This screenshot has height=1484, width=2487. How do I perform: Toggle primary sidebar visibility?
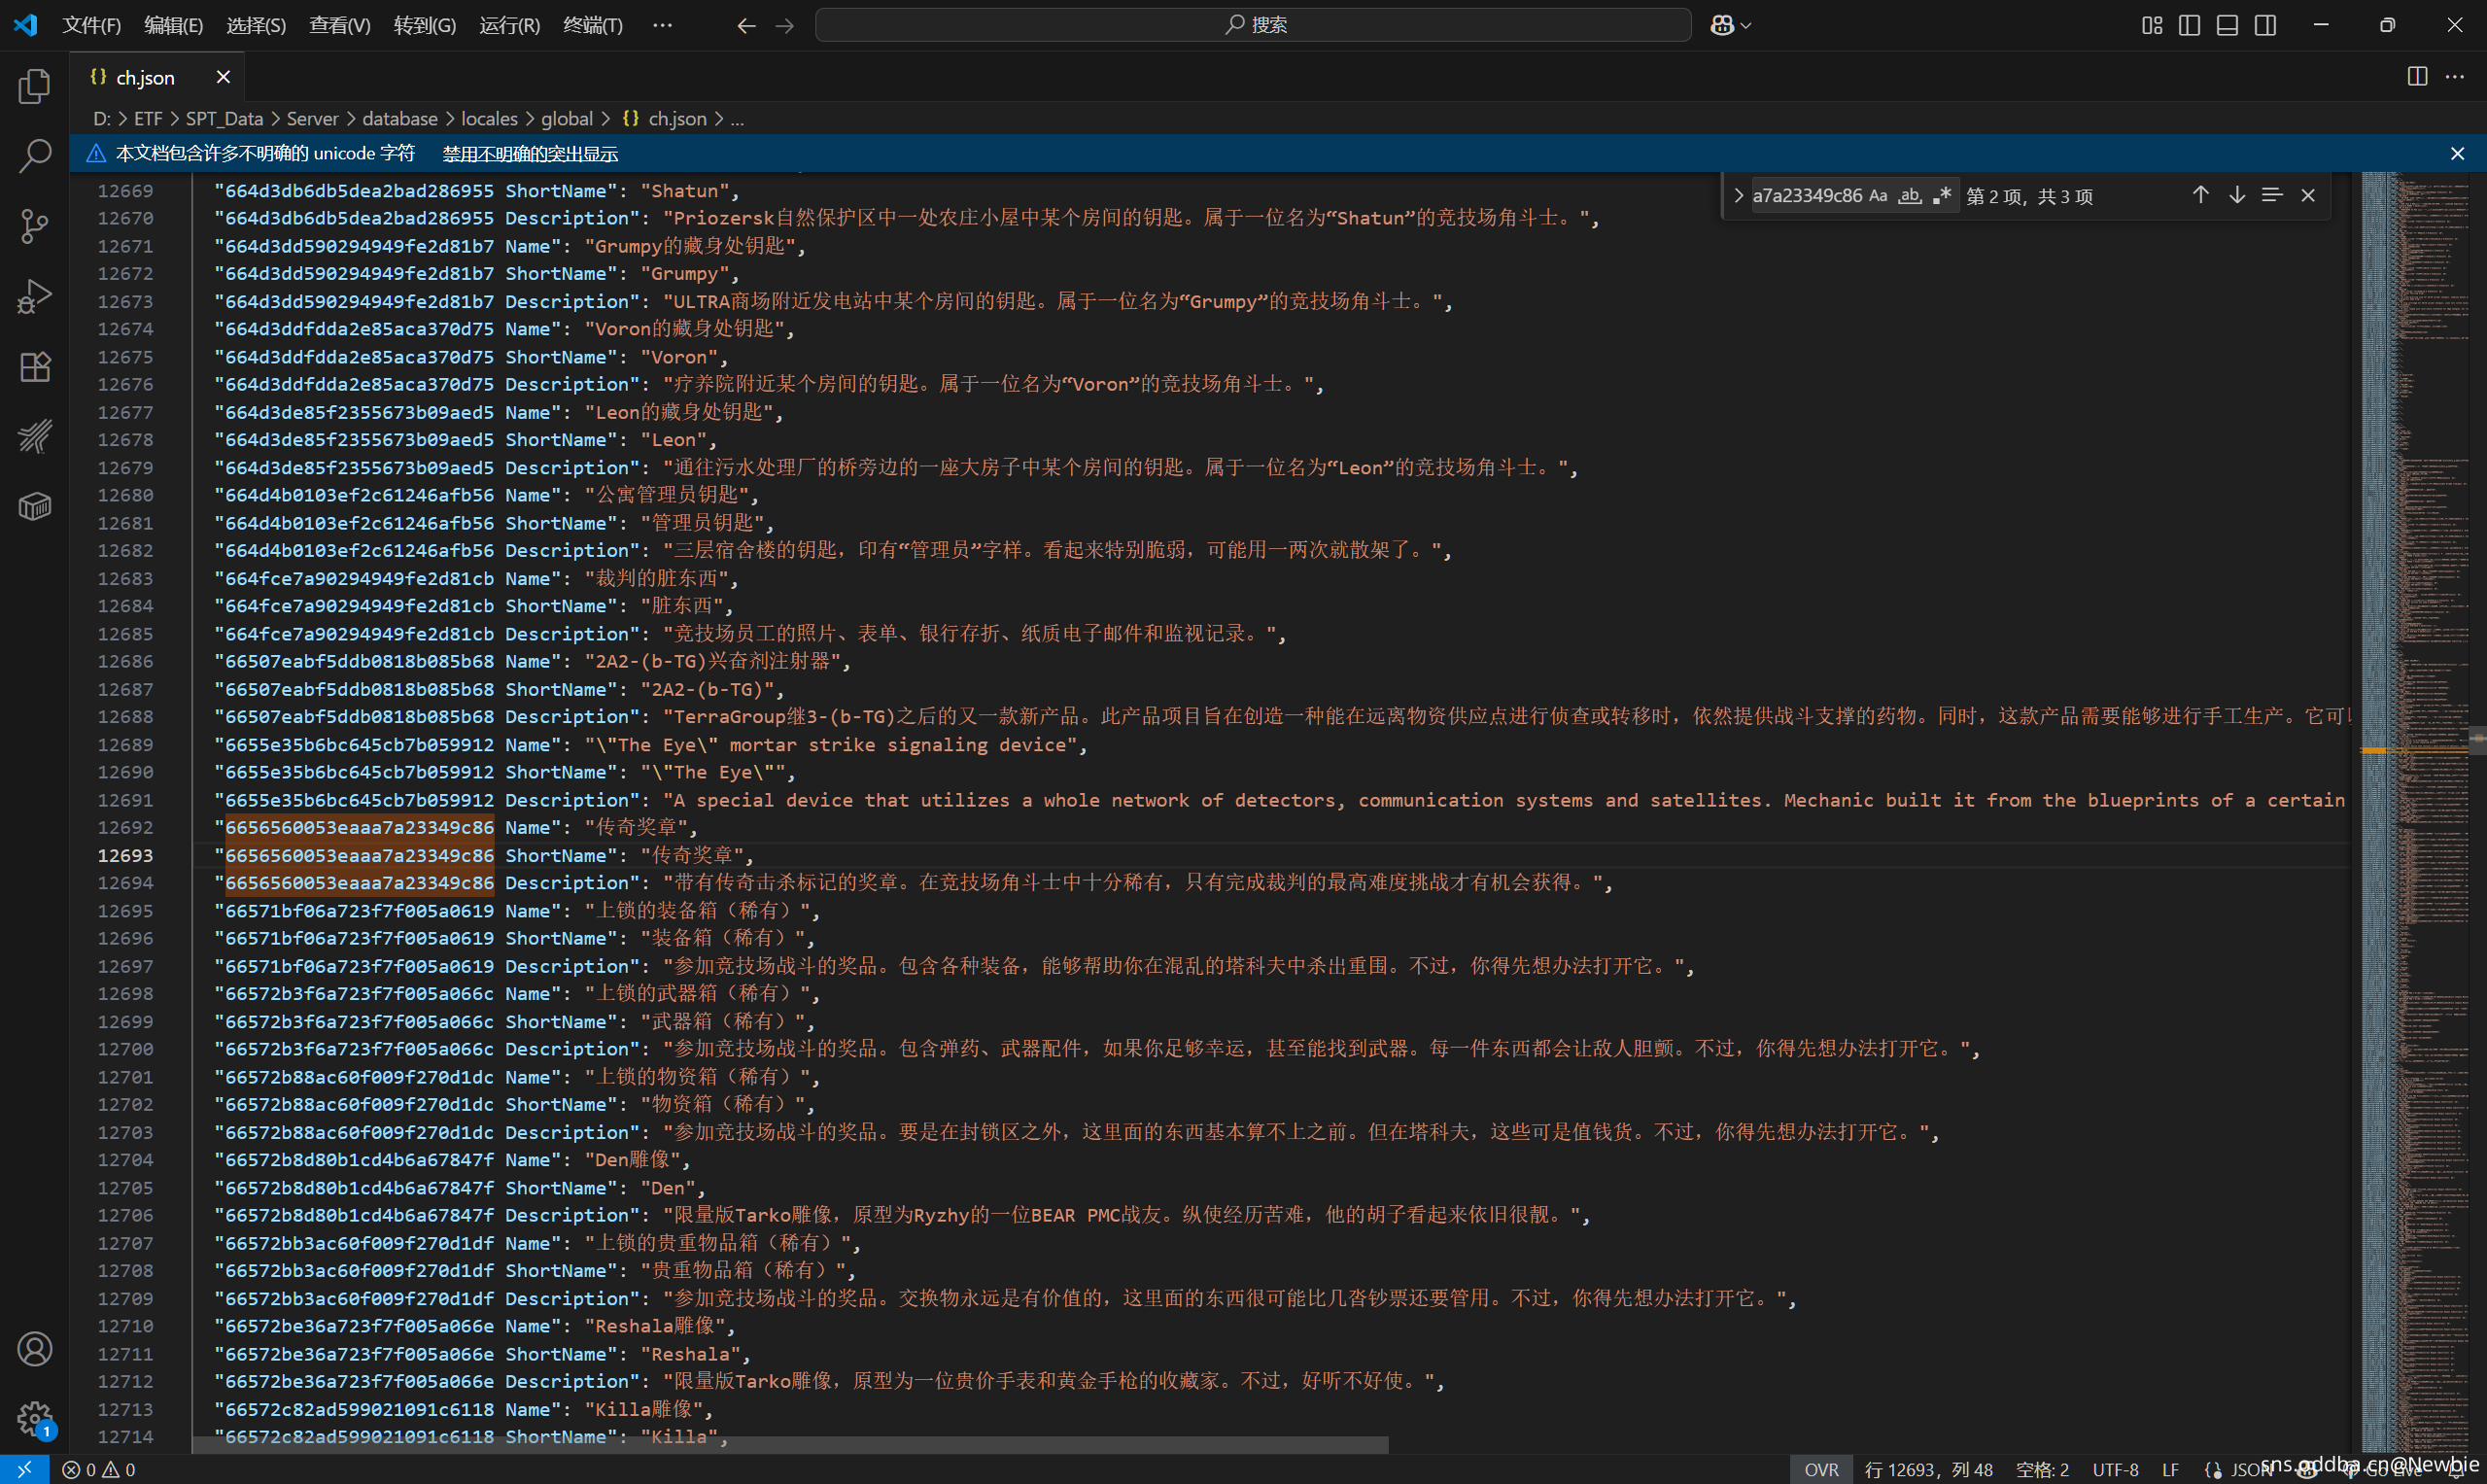pos(2189,25)
